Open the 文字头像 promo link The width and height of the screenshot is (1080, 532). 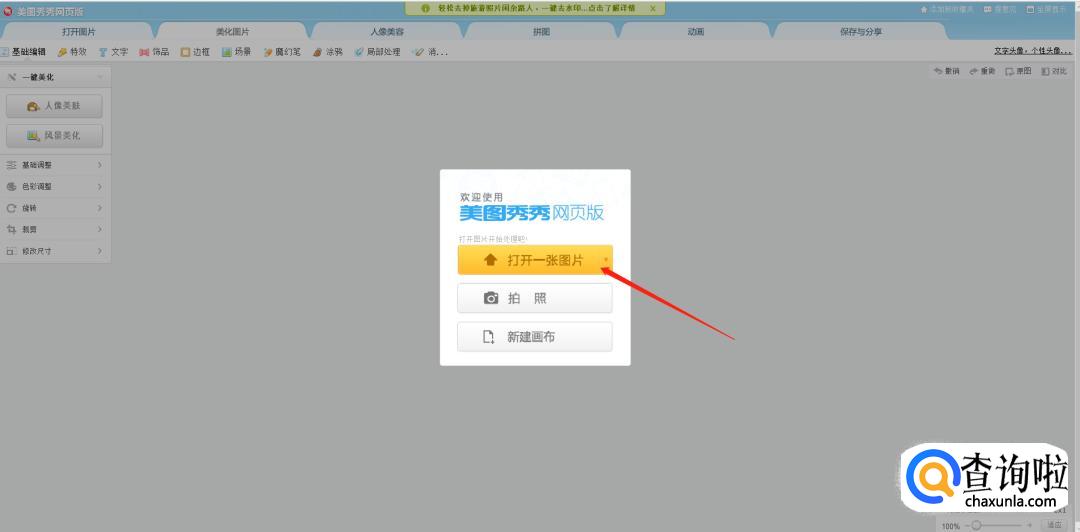pyautogui.click(x=1032, y=51)
